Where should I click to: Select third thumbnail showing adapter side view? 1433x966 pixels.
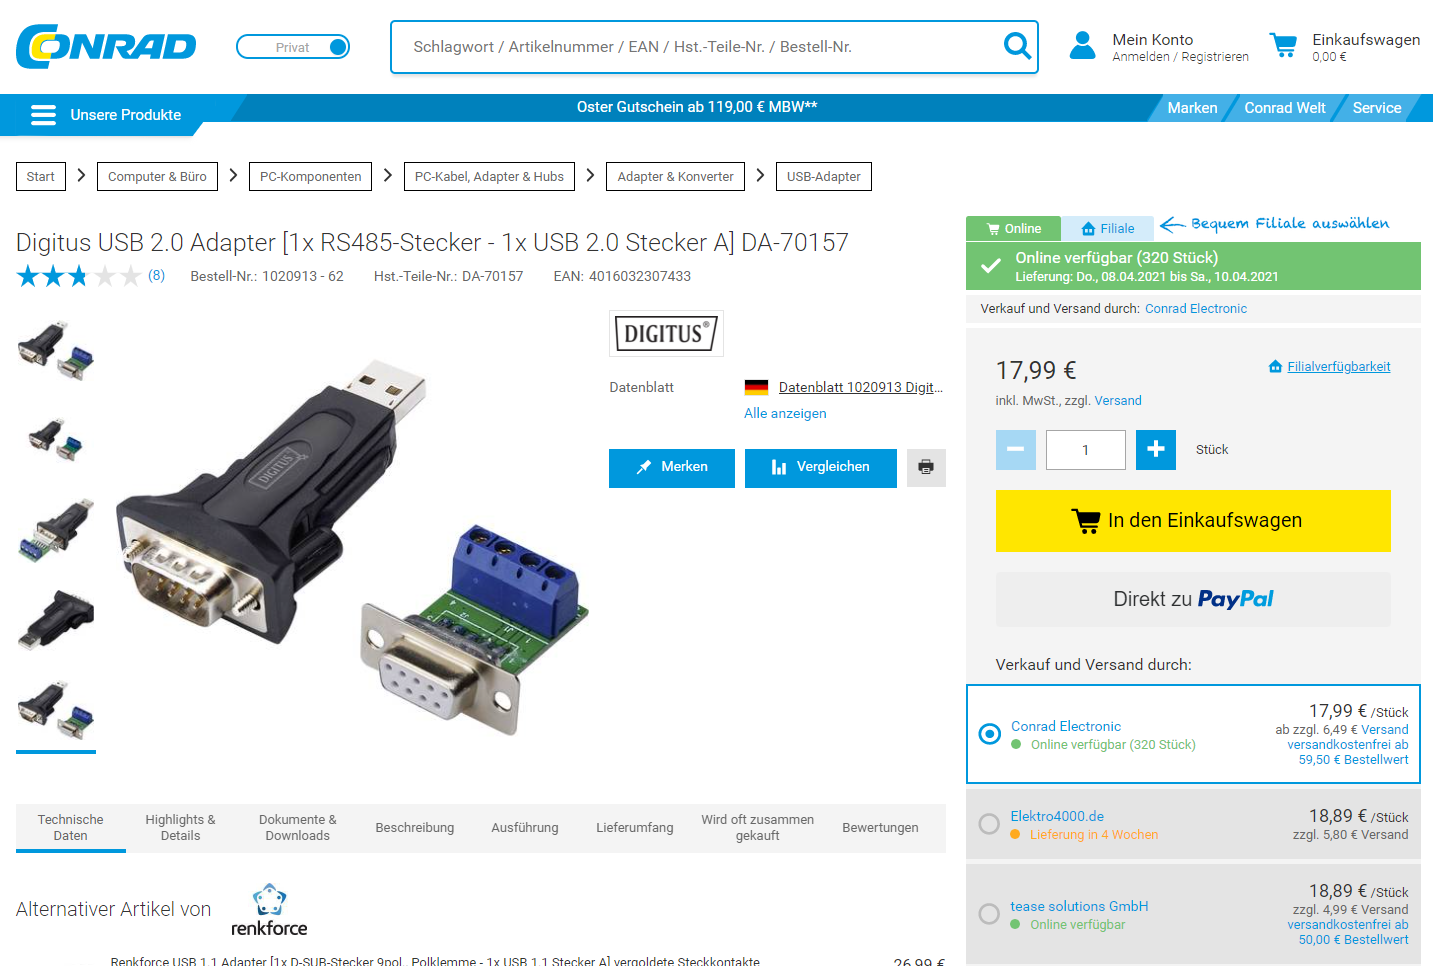coord(56,529)
